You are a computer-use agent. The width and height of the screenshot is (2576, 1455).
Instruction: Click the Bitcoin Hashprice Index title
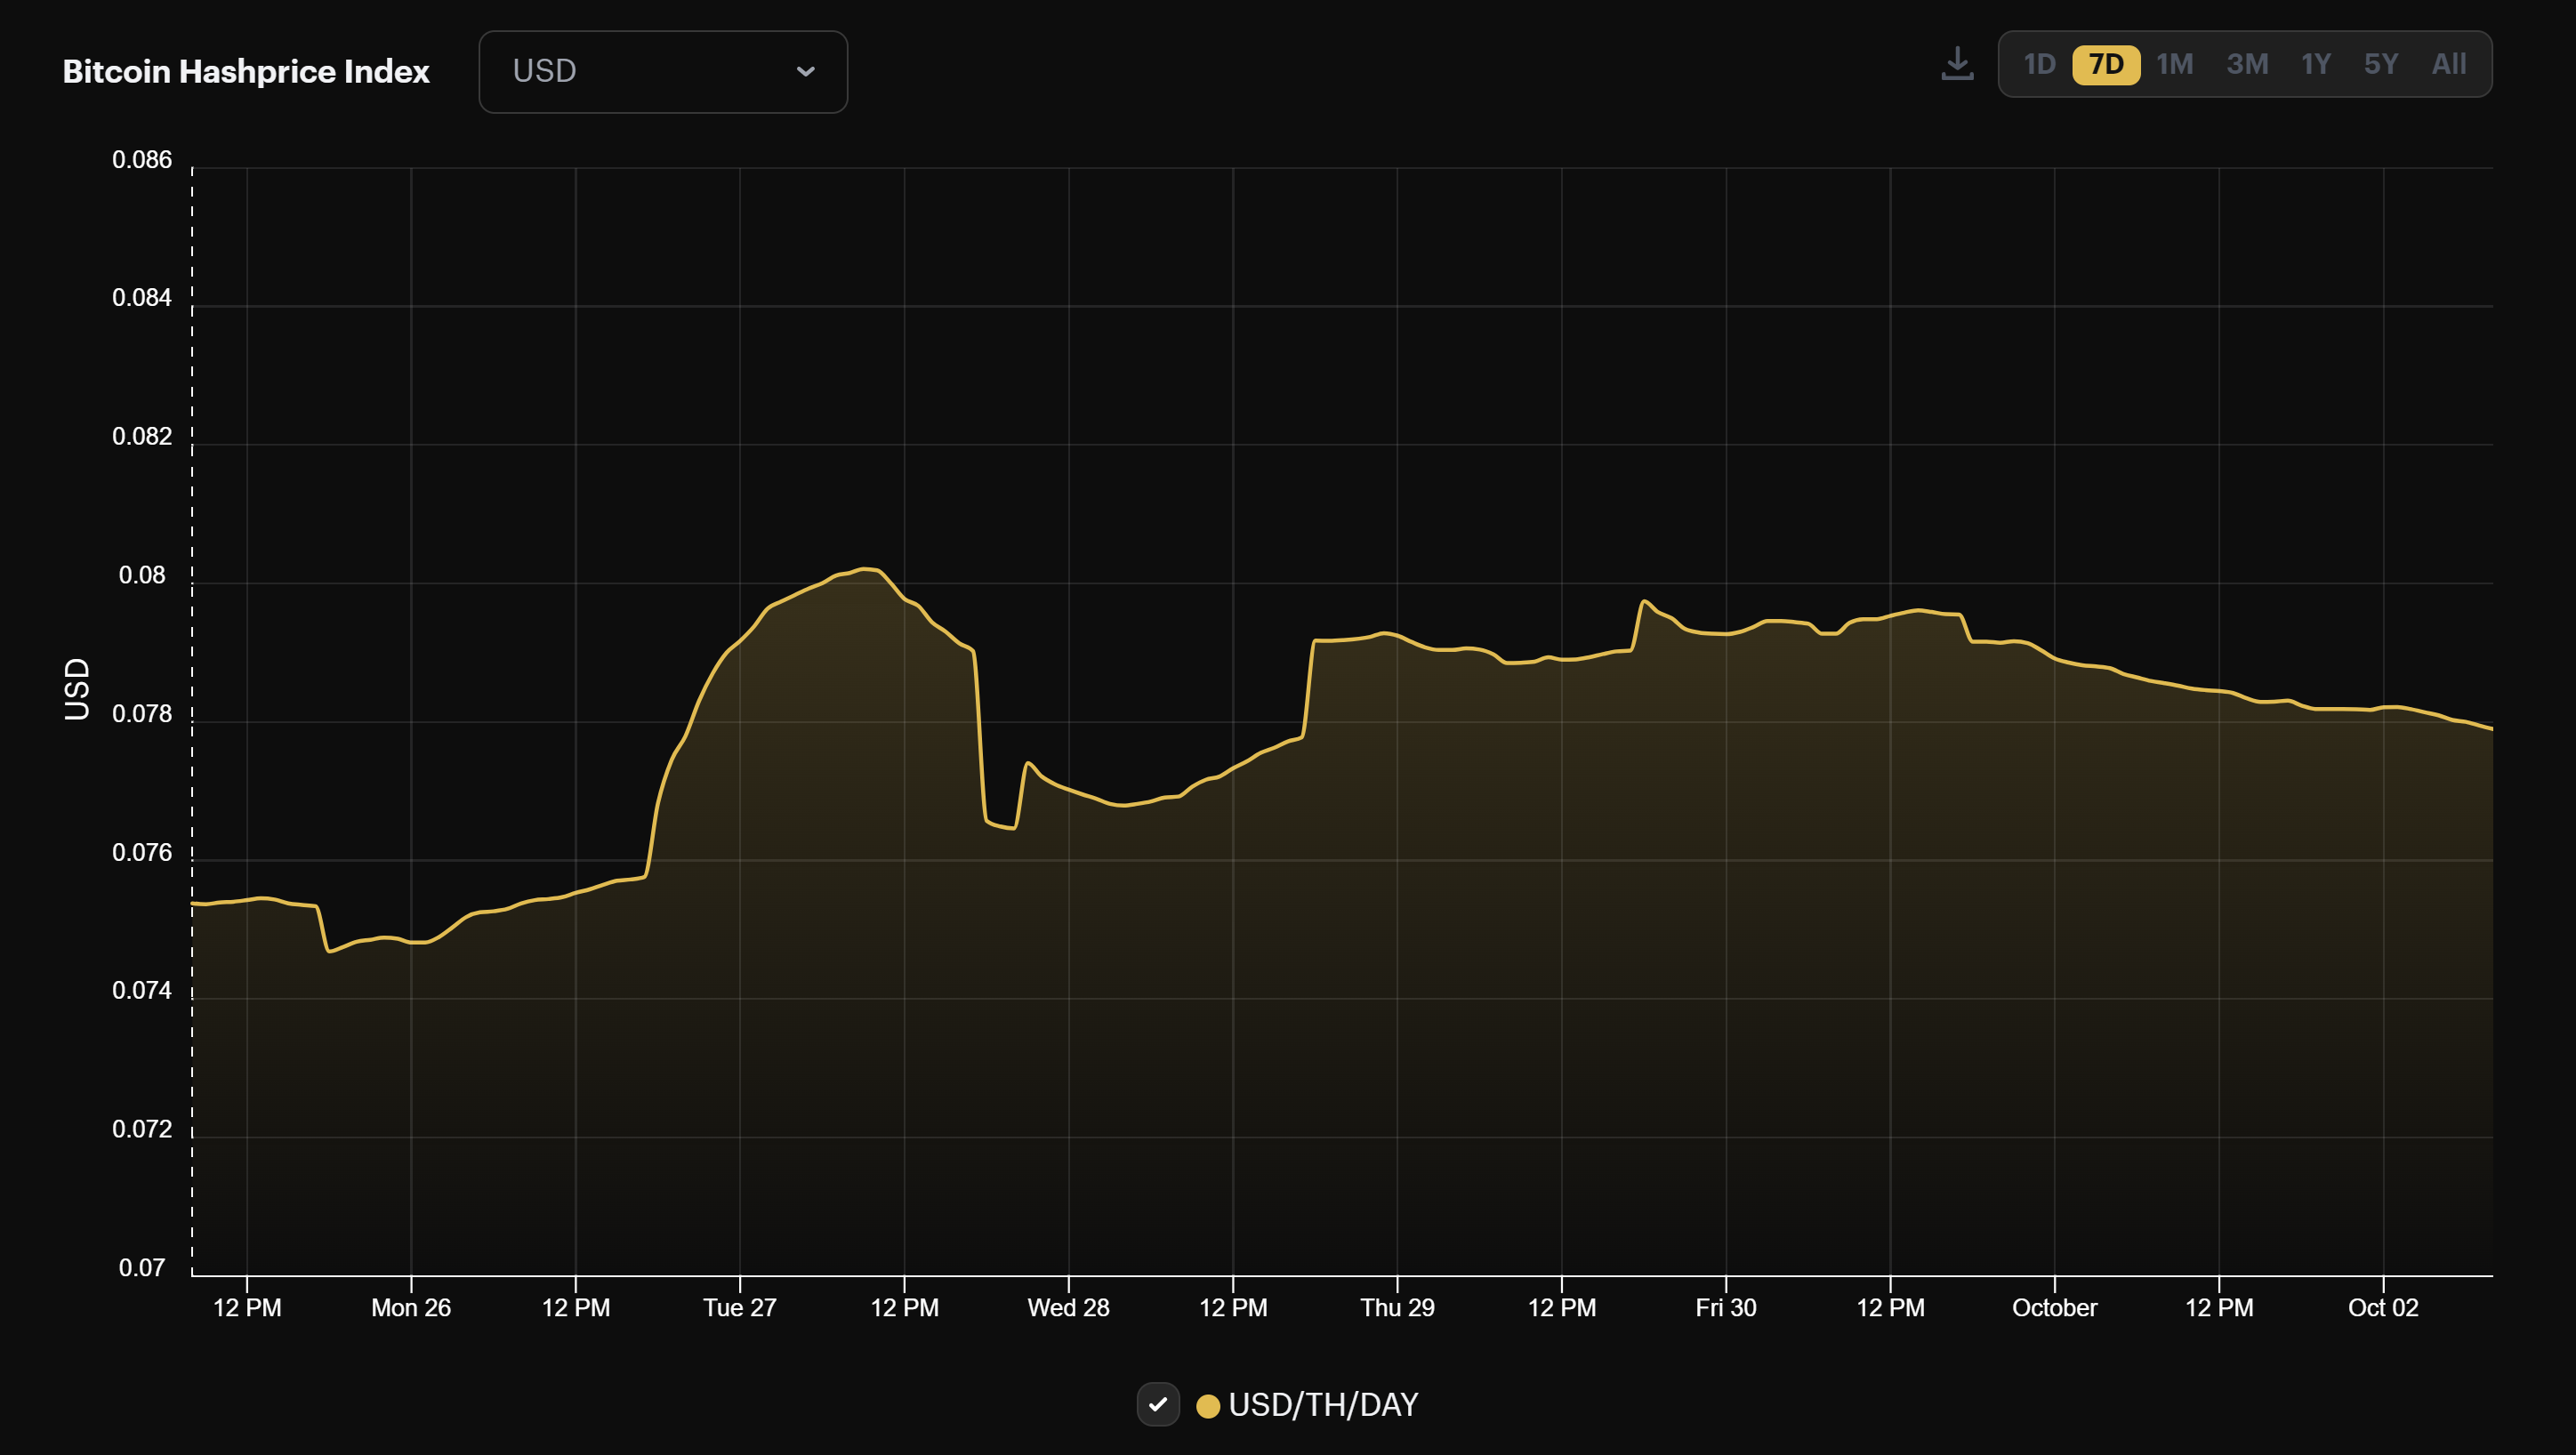(246, 71)
